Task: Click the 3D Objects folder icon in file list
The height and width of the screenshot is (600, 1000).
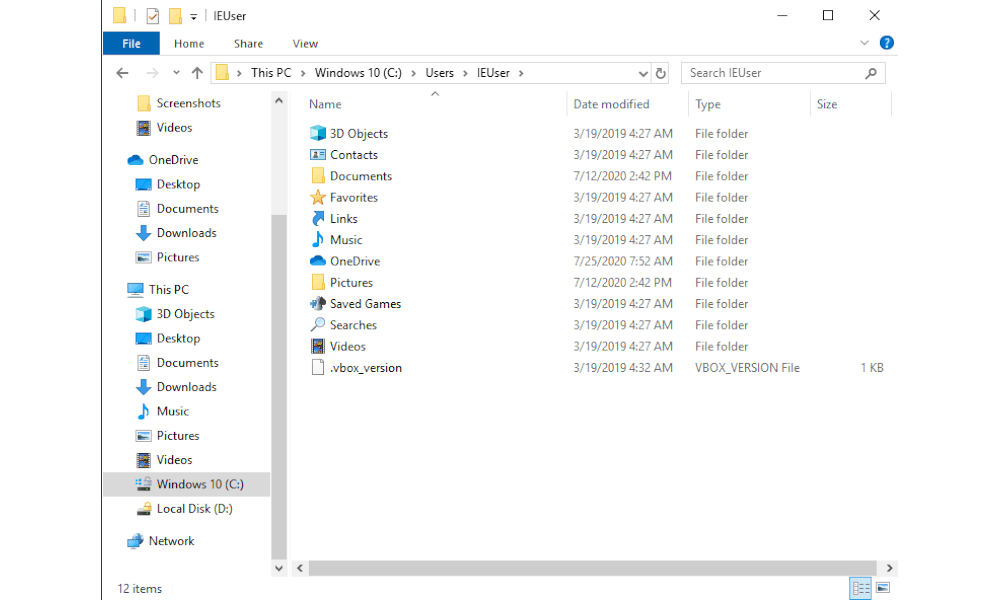Action: 318,133
